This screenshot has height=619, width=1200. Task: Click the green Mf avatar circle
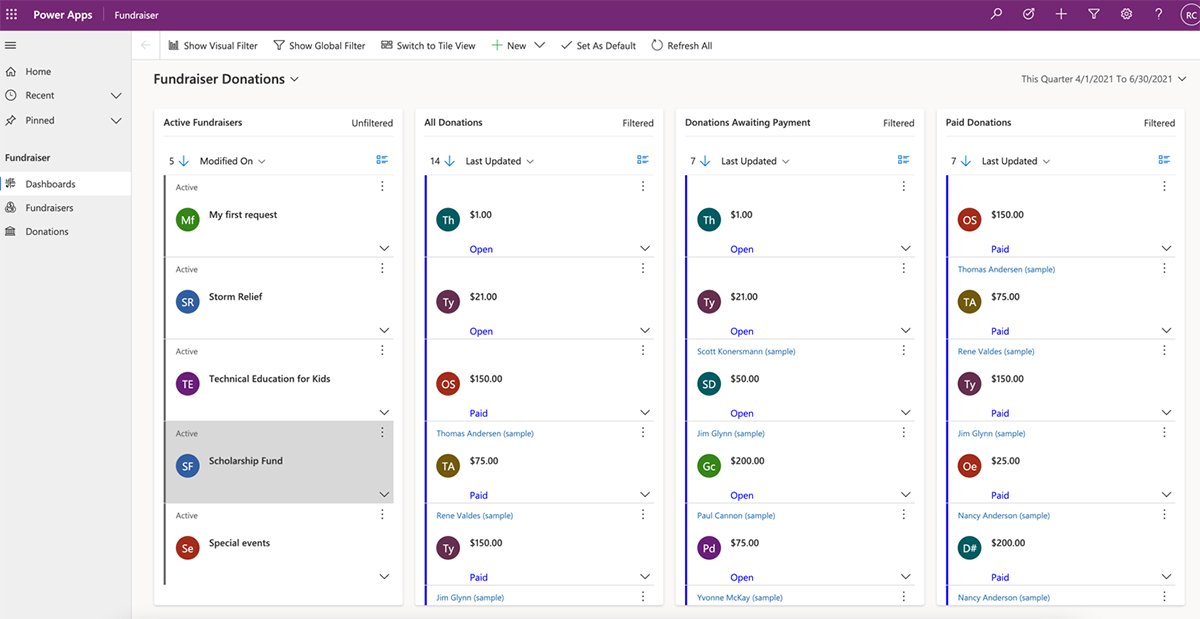coord(187,220)
